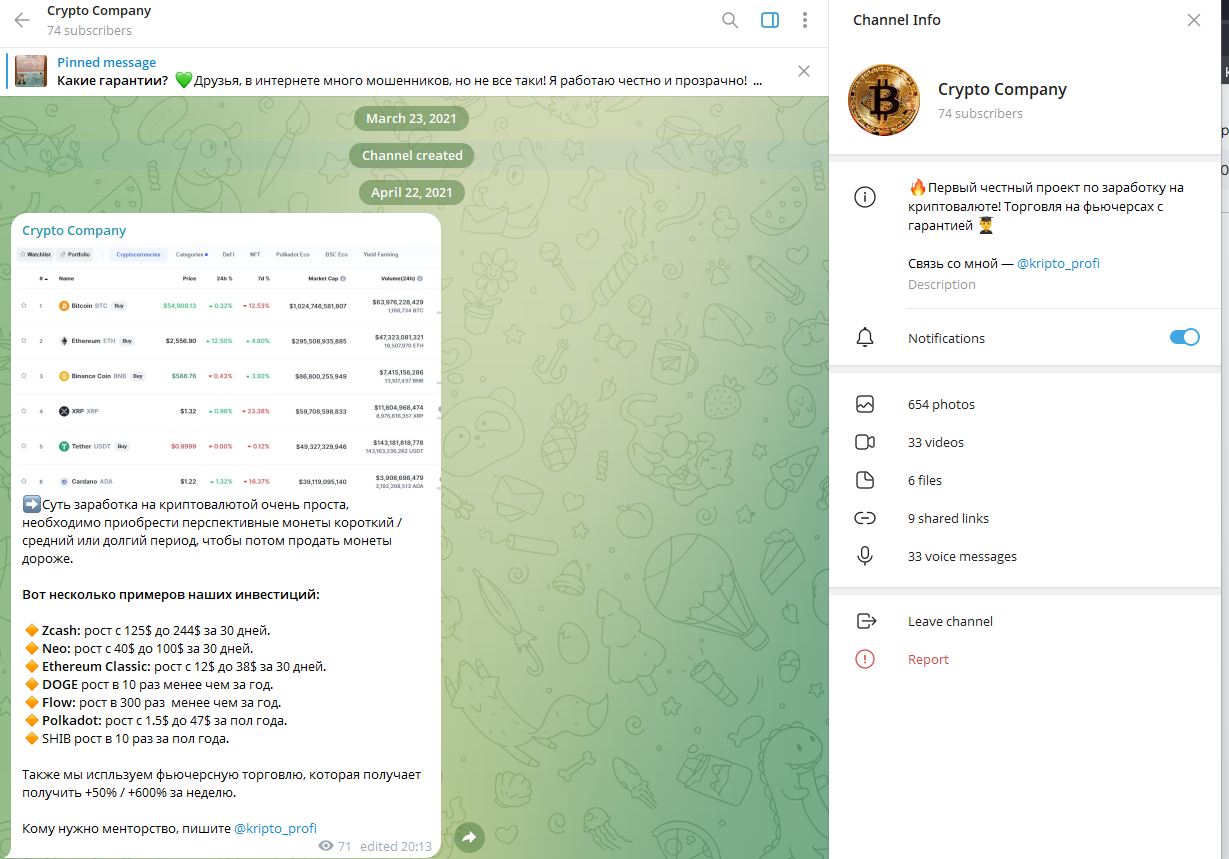Dismiss the pinned message bar

coord(804,71)
